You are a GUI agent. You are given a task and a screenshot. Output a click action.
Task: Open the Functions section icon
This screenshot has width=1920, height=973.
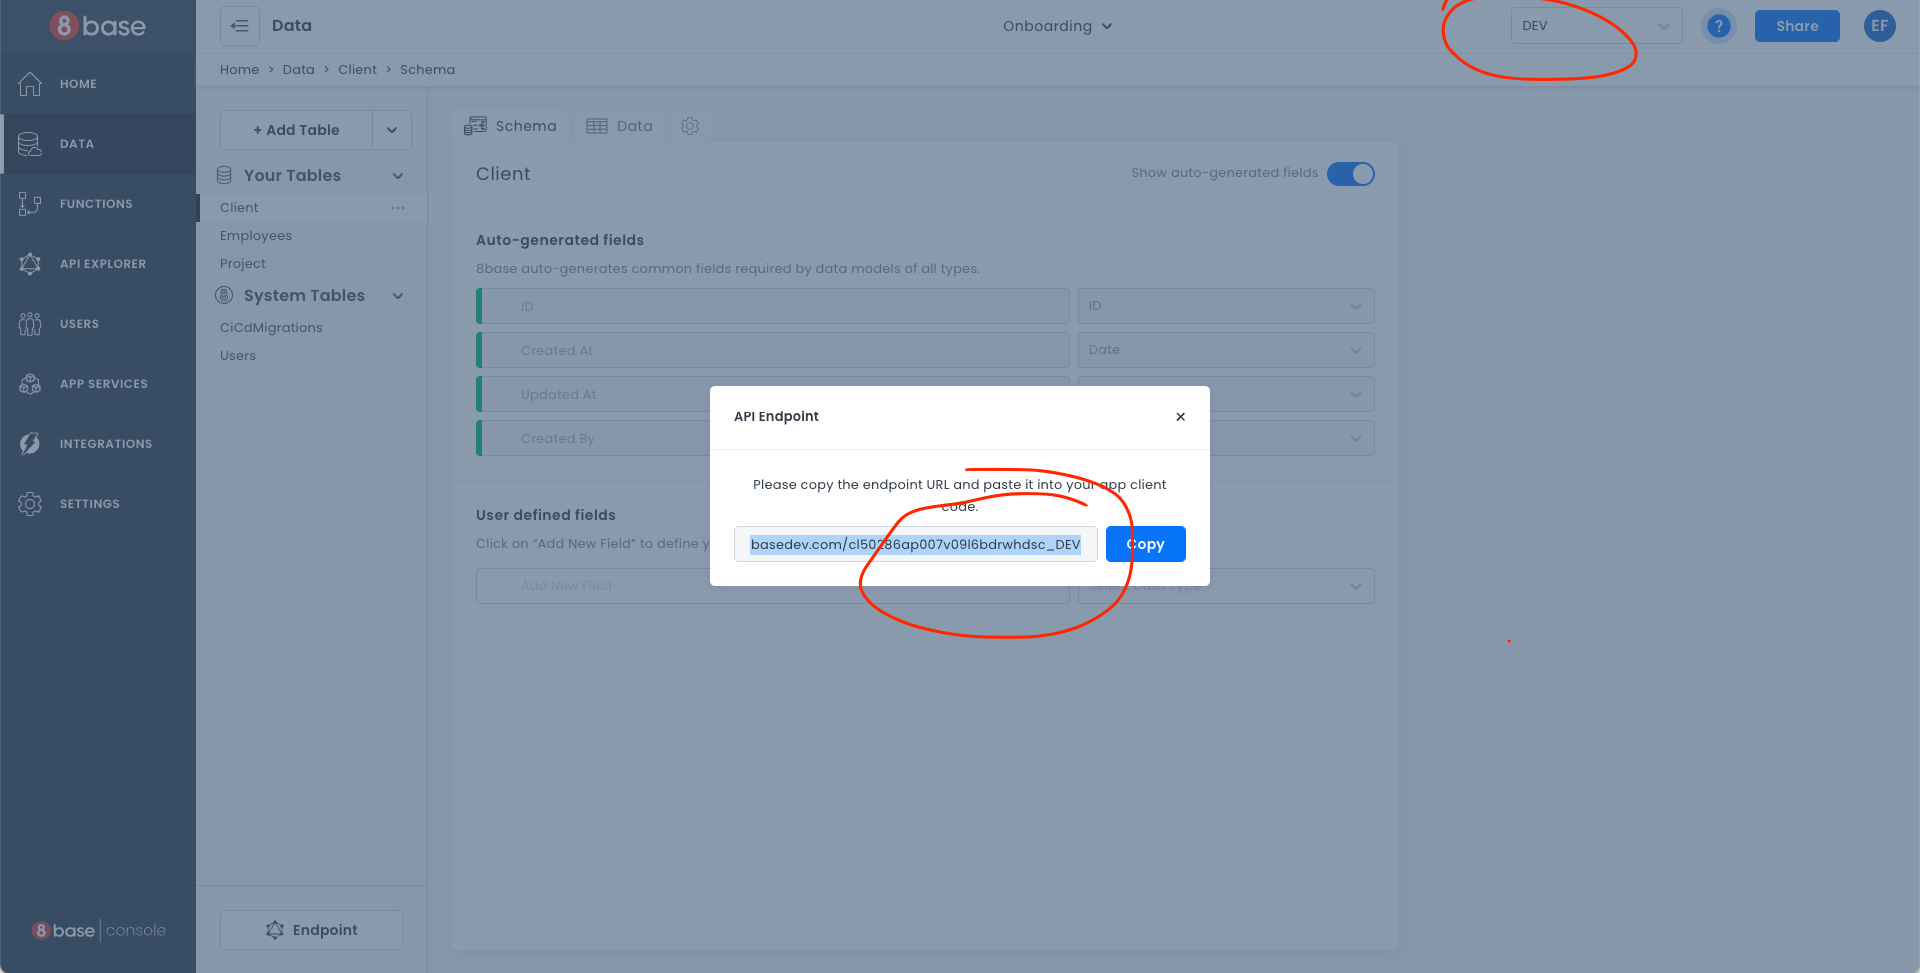click(30, 204)
